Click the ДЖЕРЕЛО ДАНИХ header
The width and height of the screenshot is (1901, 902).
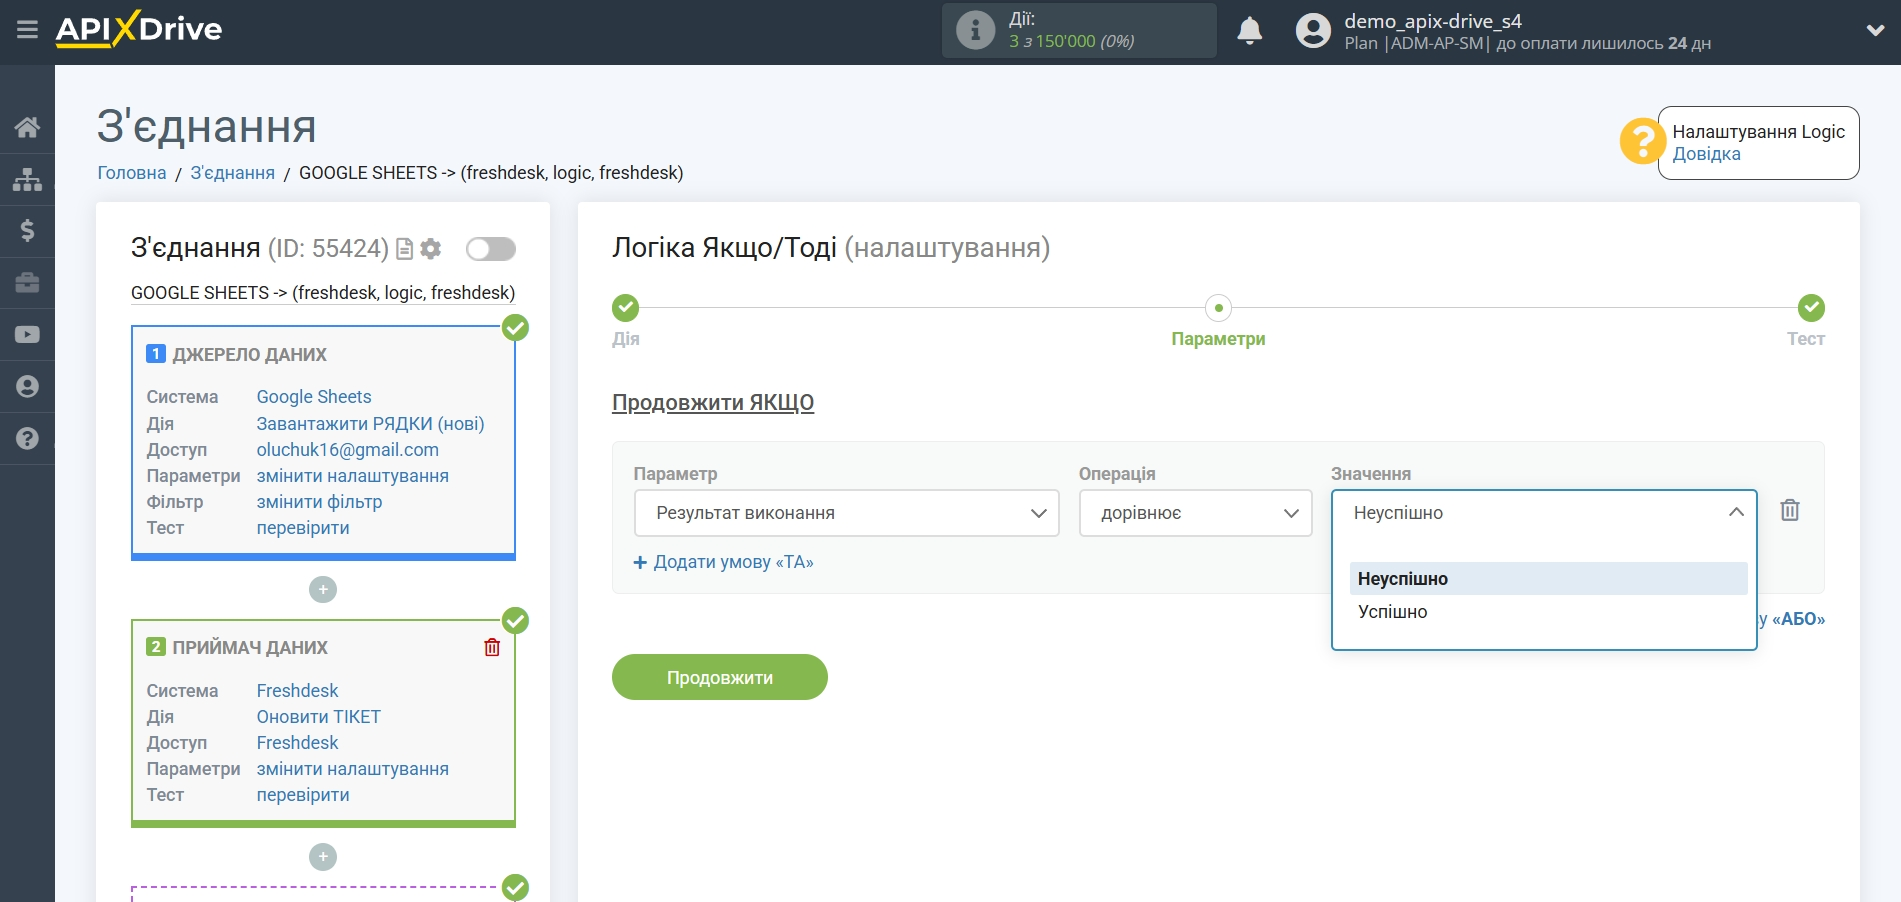pyautogui.click(x=250, y=355)
